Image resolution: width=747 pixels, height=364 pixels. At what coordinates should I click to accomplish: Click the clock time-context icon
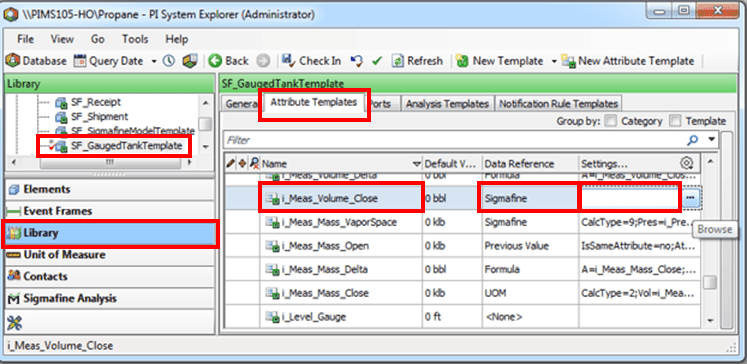pyautogui.click(x=169, y=61)
